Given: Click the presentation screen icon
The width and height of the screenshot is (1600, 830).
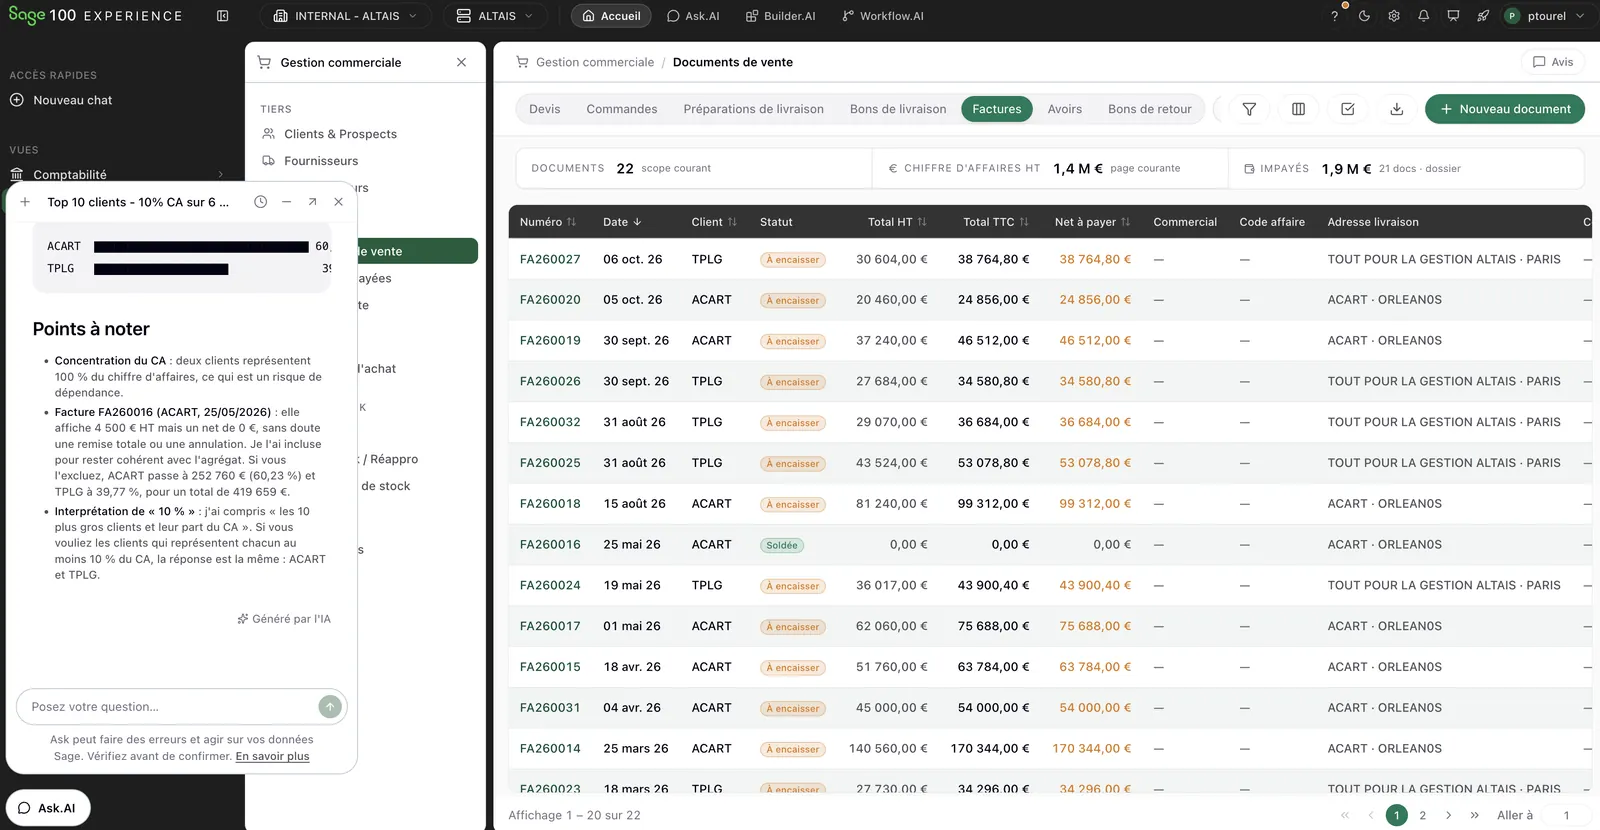Looking at the screenshot, I should 1453,16.
